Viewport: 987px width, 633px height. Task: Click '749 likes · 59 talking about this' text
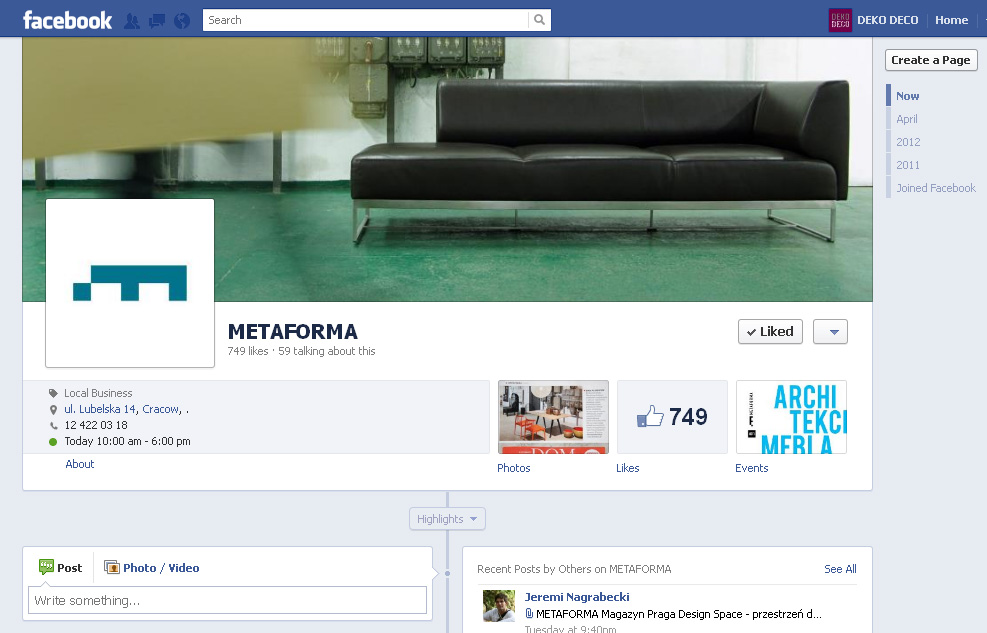(302, 351)
